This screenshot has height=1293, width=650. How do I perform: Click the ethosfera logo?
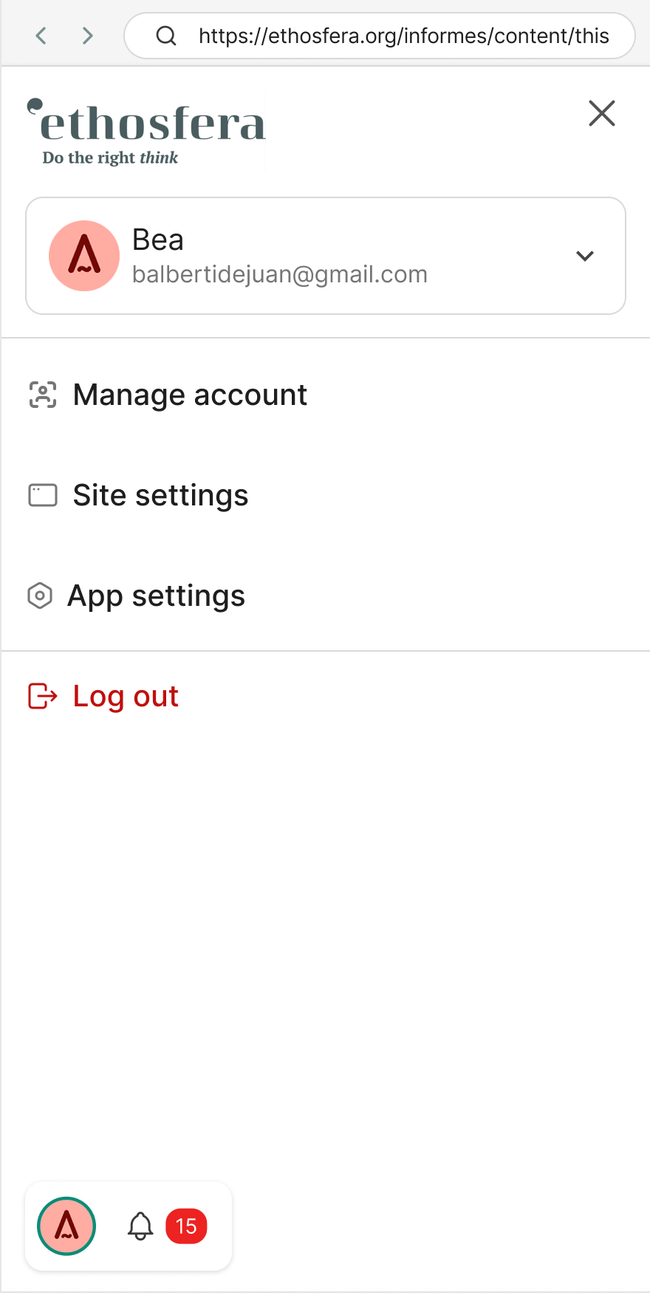tap(146, 131)
